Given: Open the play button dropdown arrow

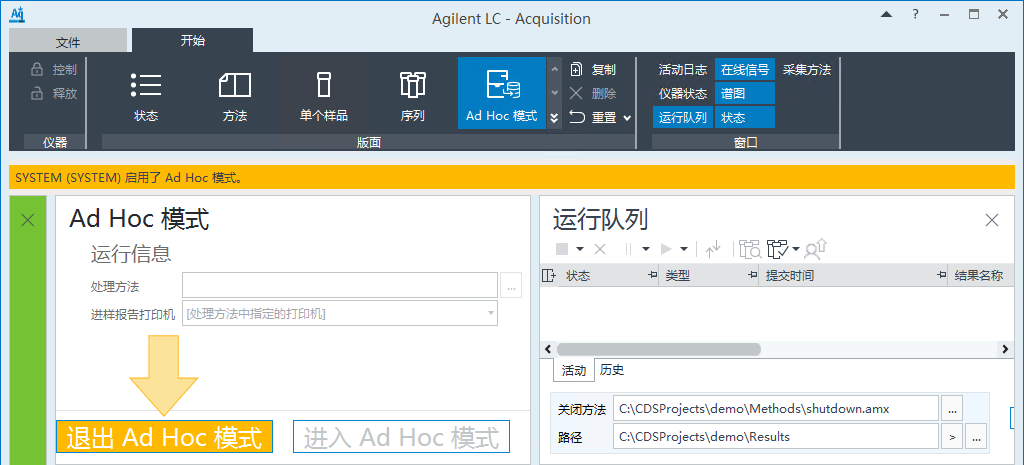Looking at the screenshot, I should tap(684, 249).
